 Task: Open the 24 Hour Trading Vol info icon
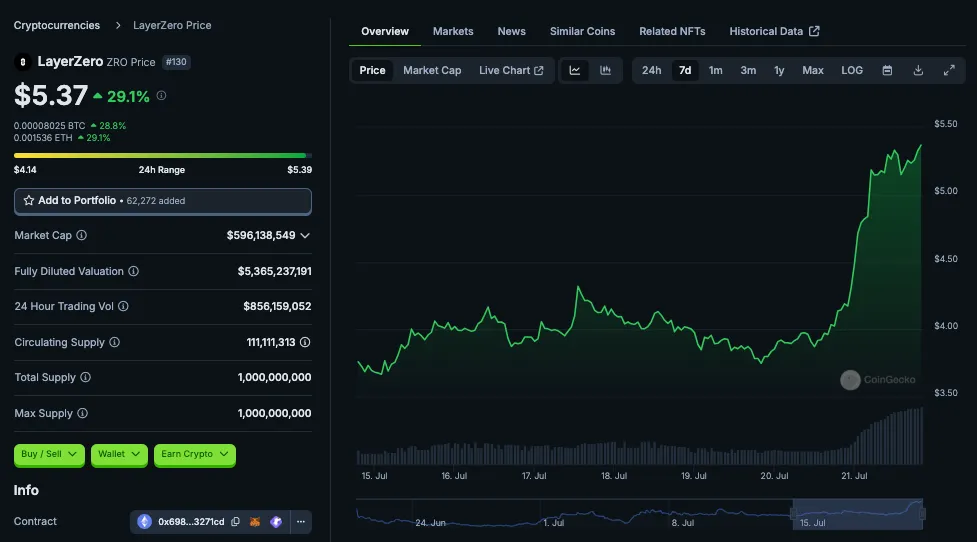click(123, 306)
